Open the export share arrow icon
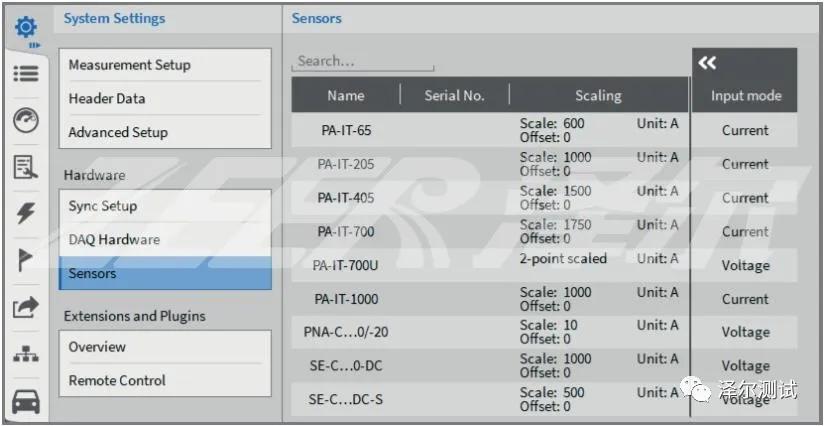824x426 pixels. pos(25,308)
